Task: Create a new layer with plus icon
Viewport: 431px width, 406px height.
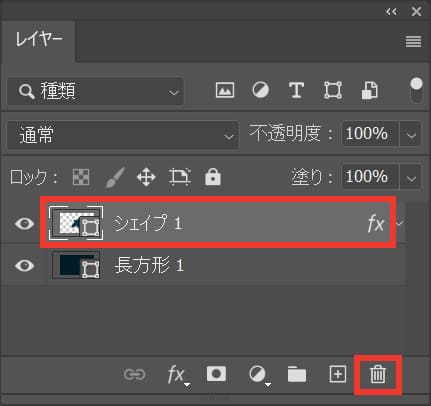Action: click(x=338, y=374)
